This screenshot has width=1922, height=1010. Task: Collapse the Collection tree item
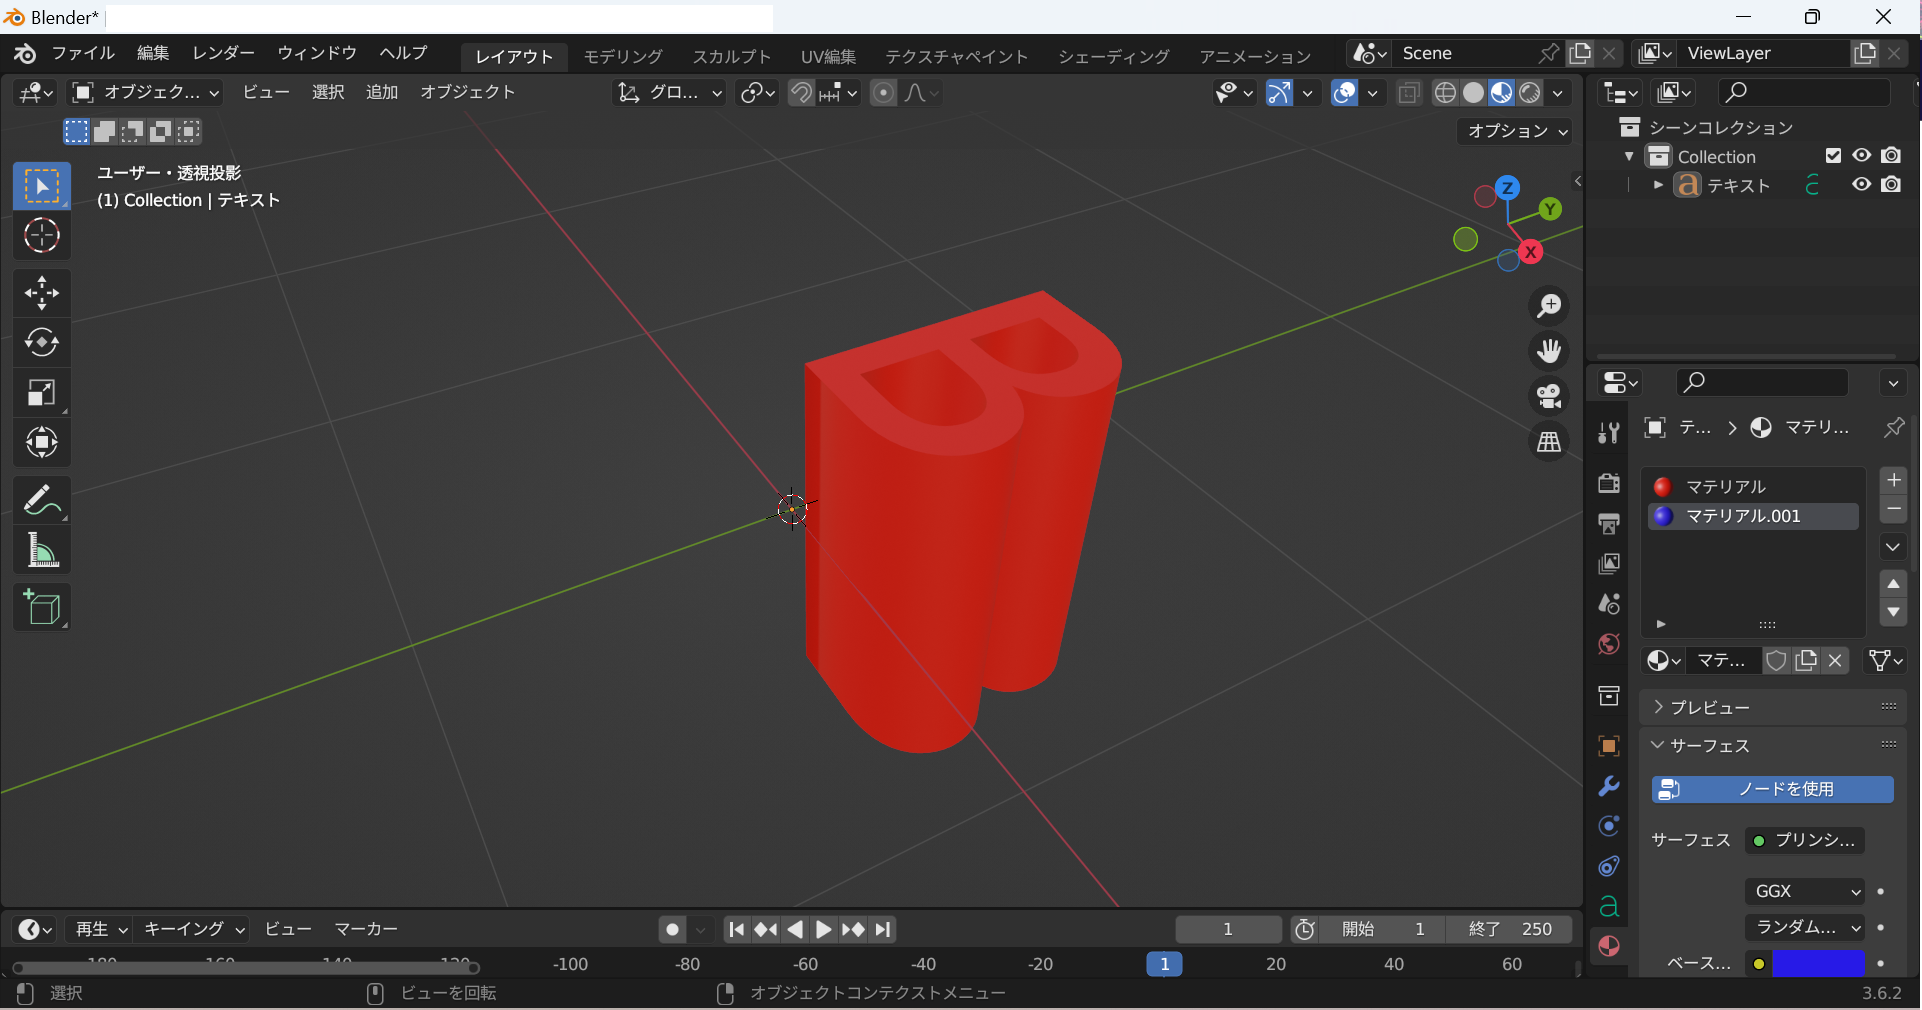point(1630,156)
